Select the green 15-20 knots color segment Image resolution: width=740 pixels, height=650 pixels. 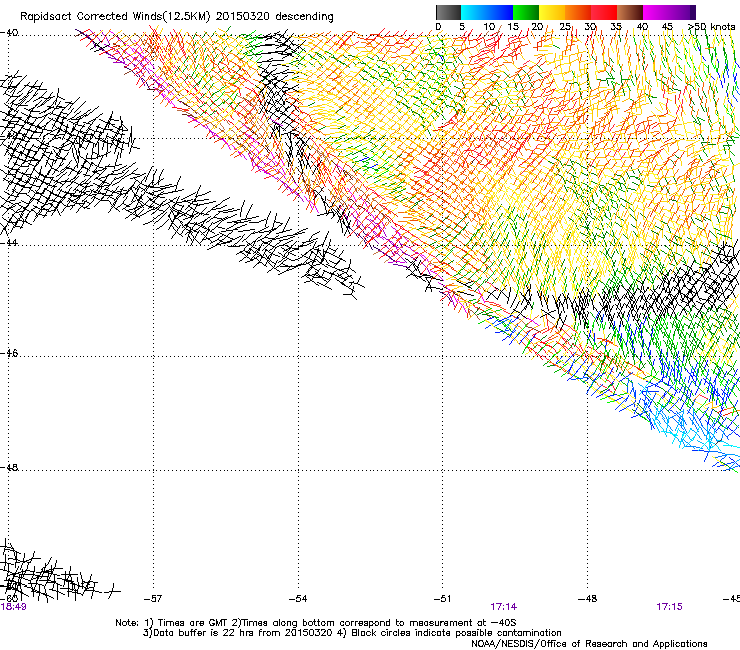click(x=526, y=12)
